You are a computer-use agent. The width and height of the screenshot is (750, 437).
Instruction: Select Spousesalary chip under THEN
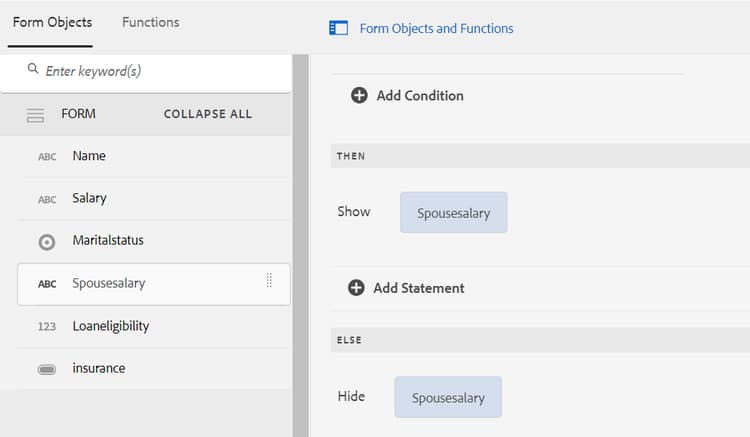453,213
